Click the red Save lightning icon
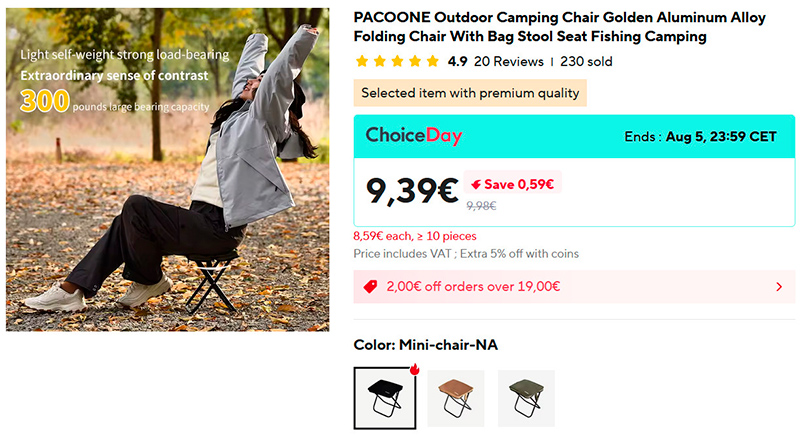Viewport: 800px width, 442px height. pos(475,184)
